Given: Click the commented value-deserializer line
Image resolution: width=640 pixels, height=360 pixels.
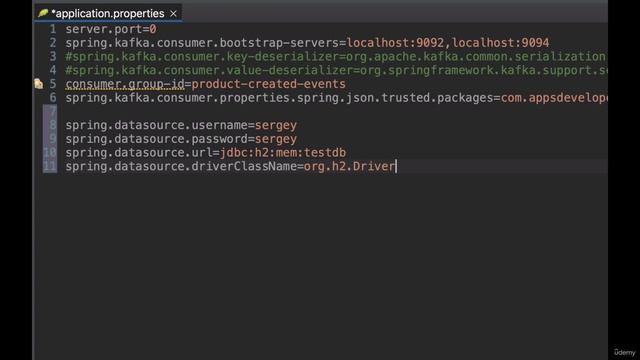Looking at the screenshot, I should point(336,70).
